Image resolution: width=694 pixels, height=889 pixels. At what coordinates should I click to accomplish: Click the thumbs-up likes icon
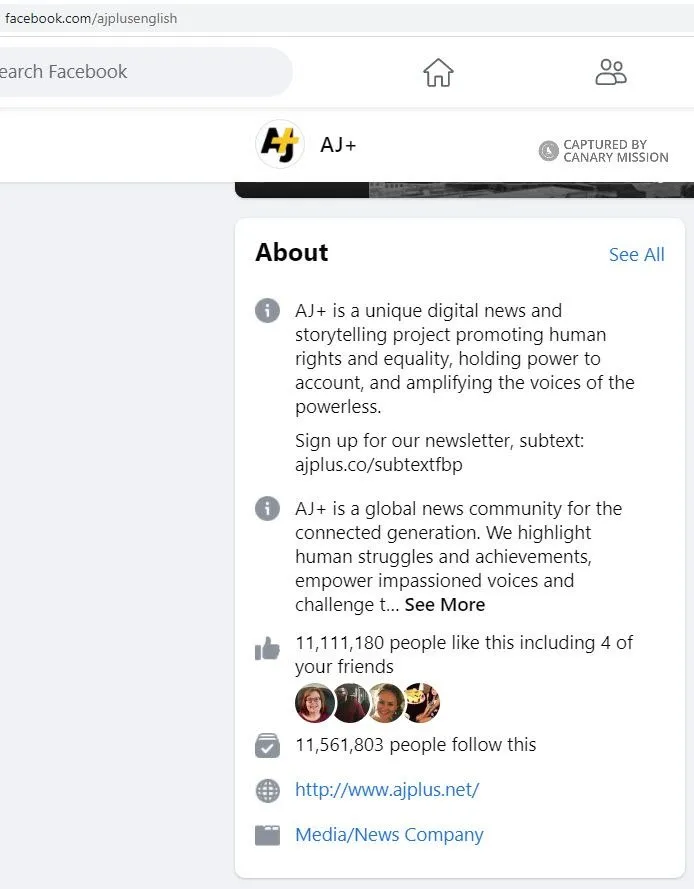click(x=267, y=650)
